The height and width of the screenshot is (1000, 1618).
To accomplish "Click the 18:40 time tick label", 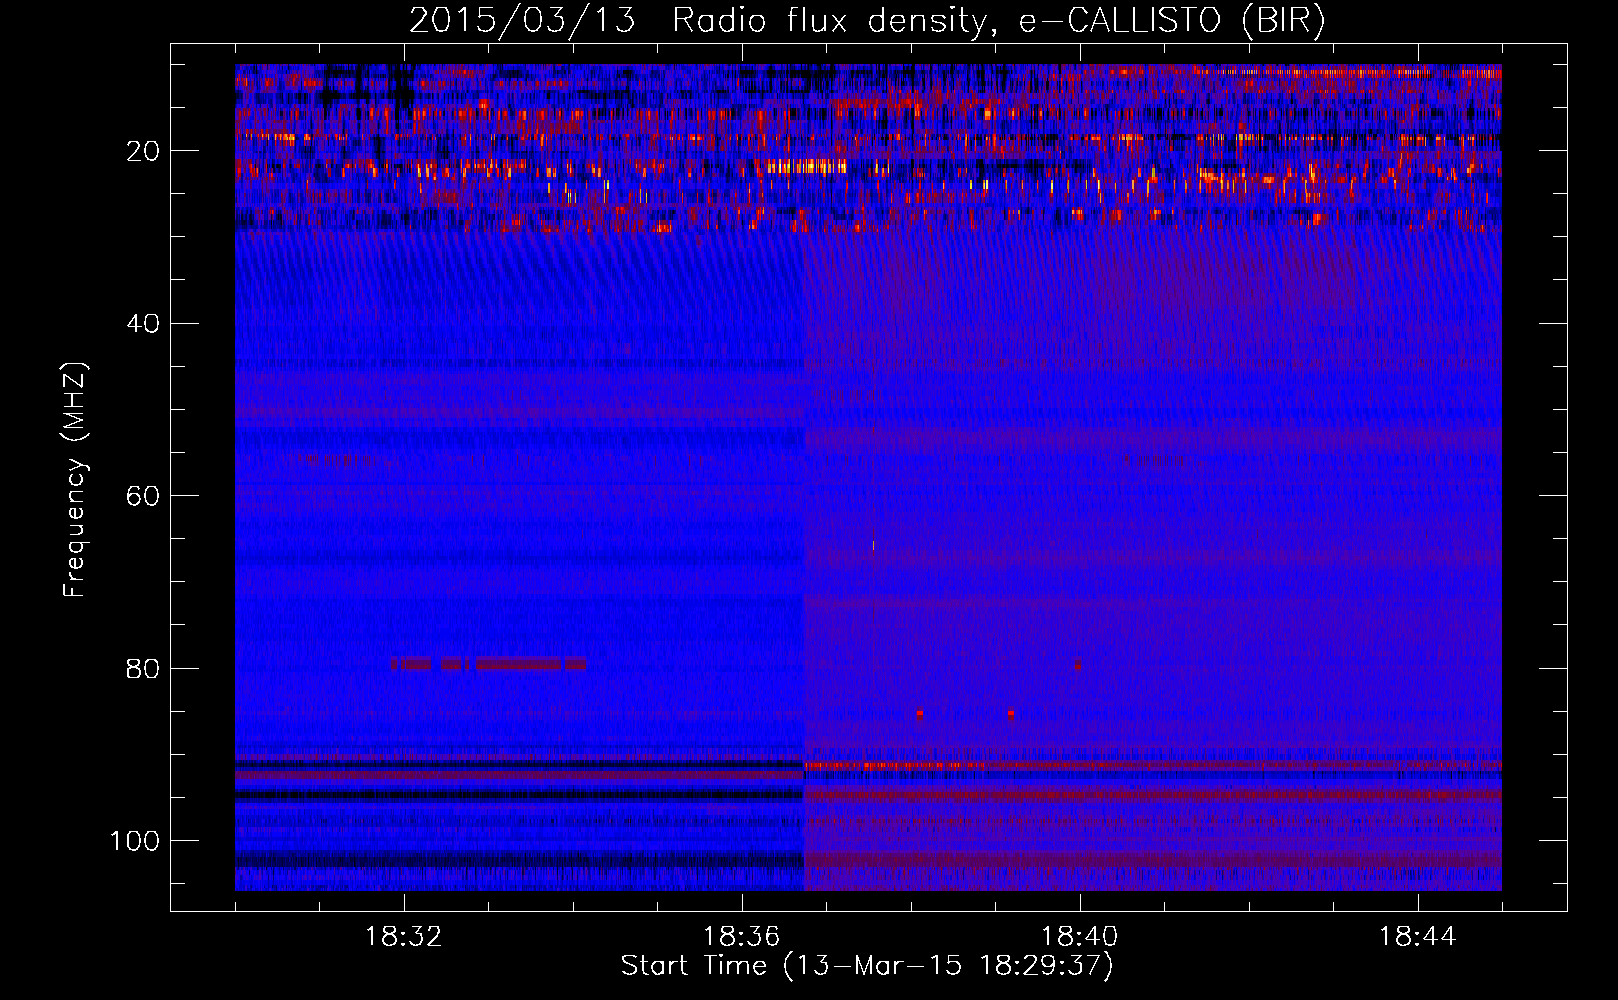I will (x=1080, y=937).
